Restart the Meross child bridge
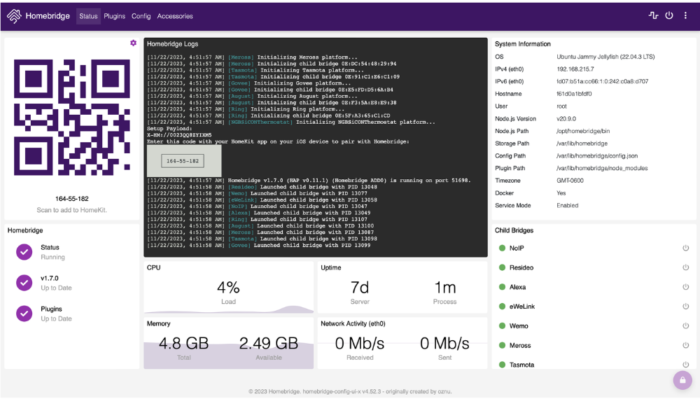Screen dimensions: 700x420 (x=686, y=345)
